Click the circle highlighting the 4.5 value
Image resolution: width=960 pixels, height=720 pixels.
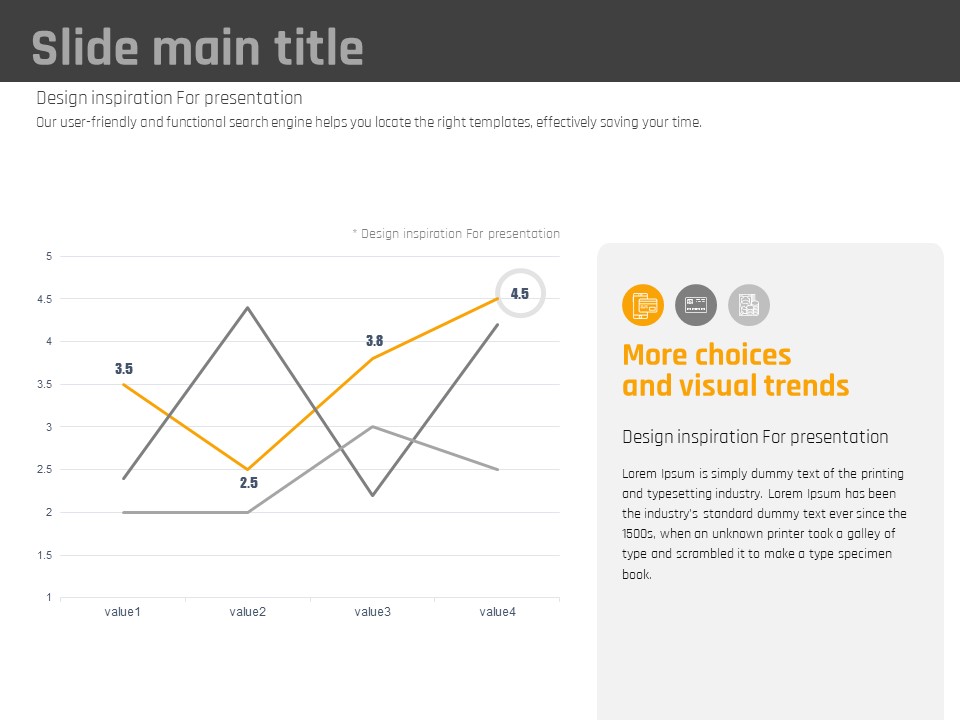tap(520, 293)
